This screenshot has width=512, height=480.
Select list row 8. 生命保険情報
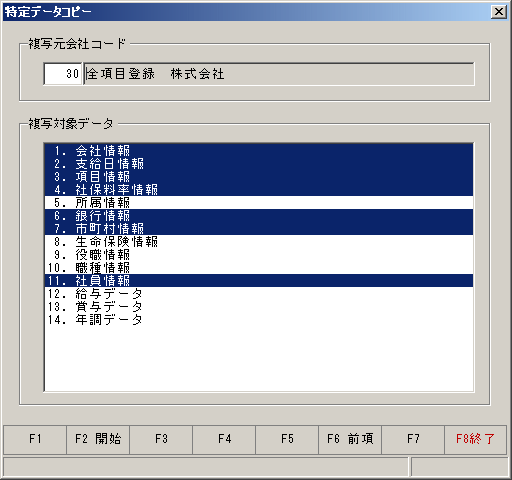[259, 241]
